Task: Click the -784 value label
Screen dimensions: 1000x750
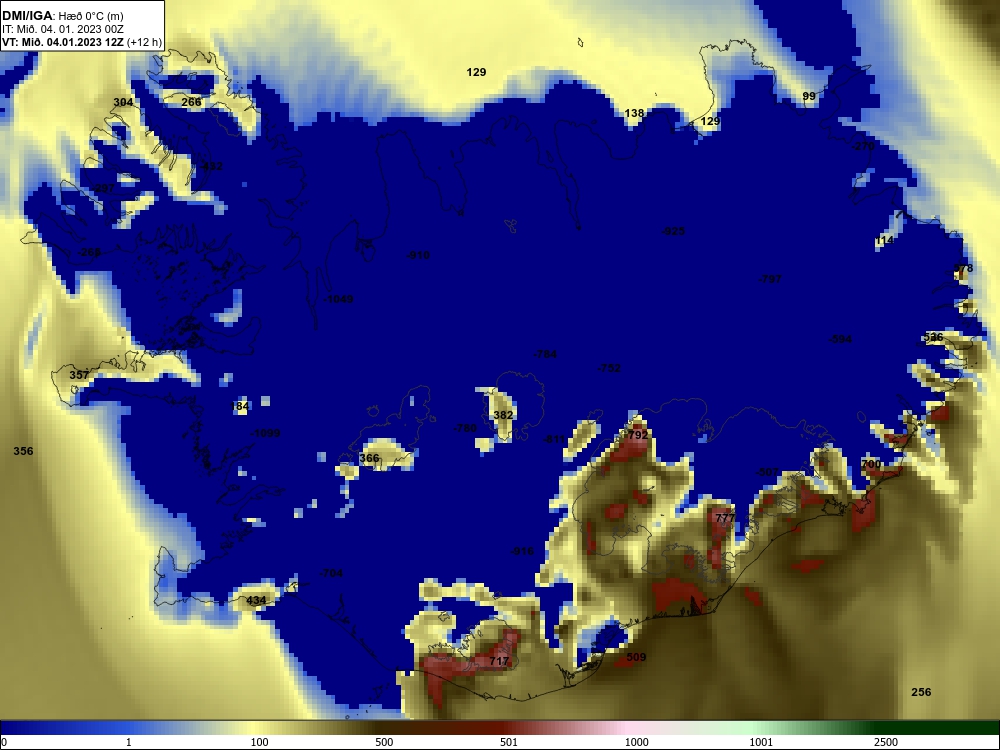Action: click(545, 354)
